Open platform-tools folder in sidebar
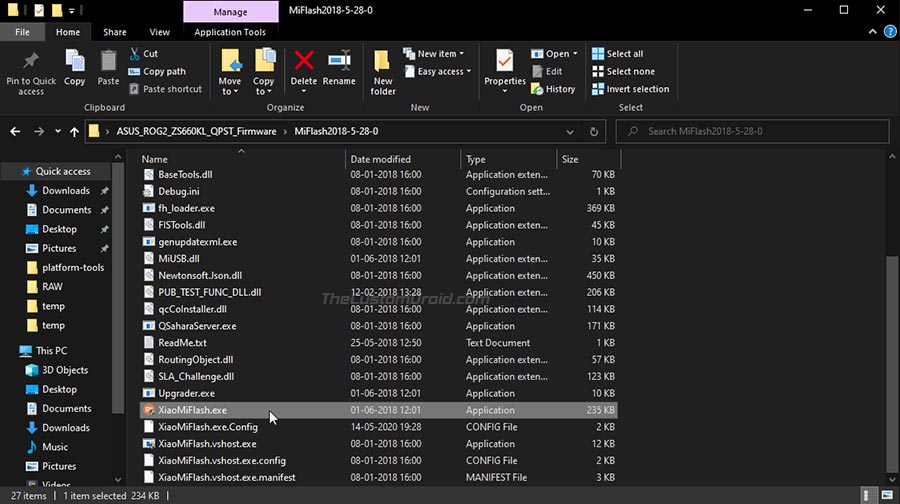 click(x=65, y=267)
